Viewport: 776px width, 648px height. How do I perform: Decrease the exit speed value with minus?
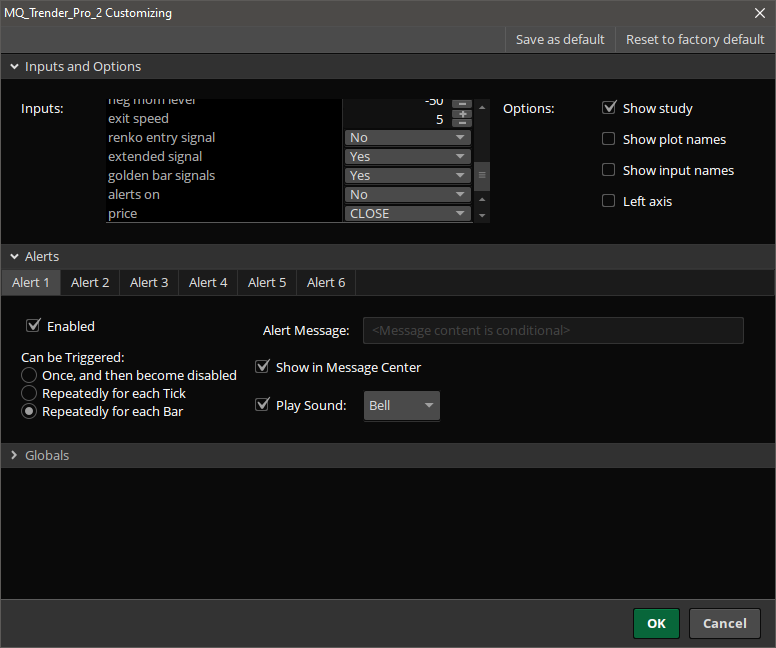point(462,123)
